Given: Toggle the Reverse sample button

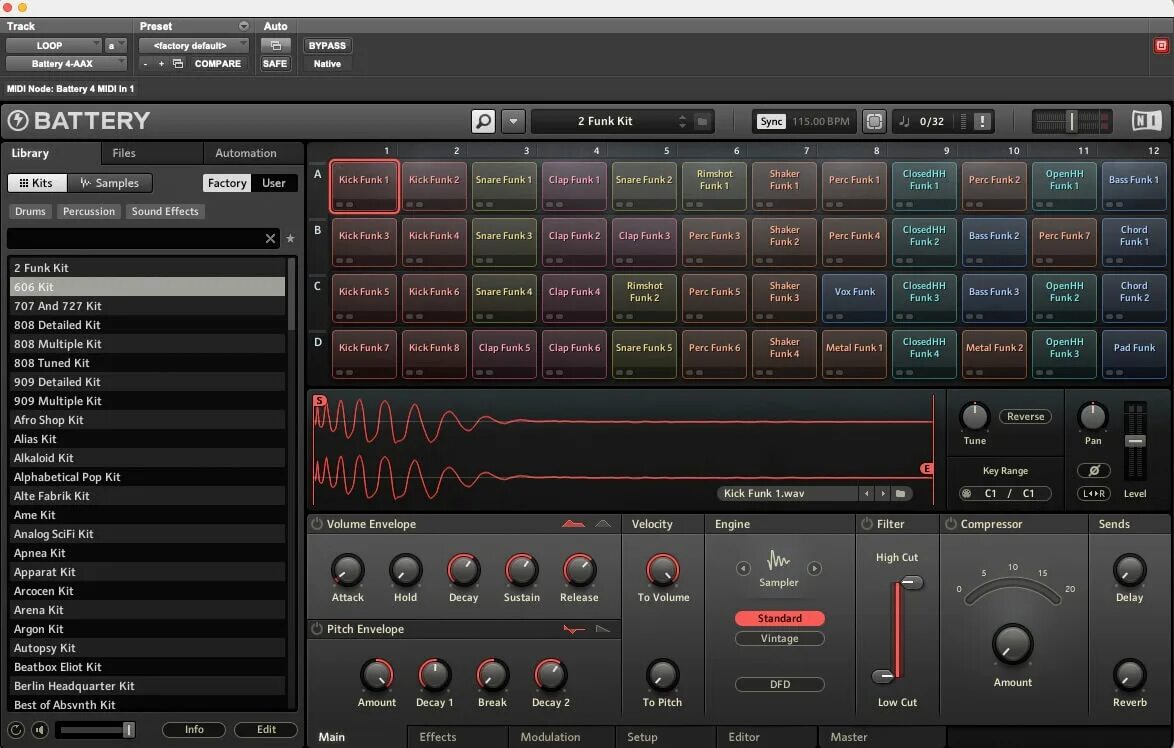Looking at the screenshot, I should click(1025, 416).
